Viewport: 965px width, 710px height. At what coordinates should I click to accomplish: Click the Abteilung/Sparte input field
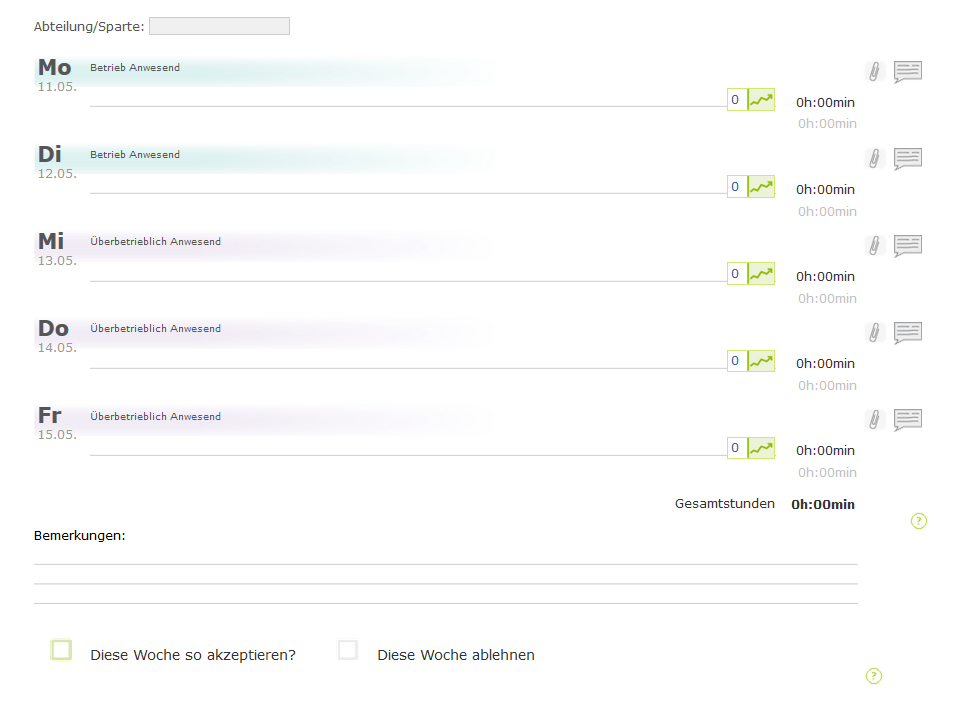point(219,26)
